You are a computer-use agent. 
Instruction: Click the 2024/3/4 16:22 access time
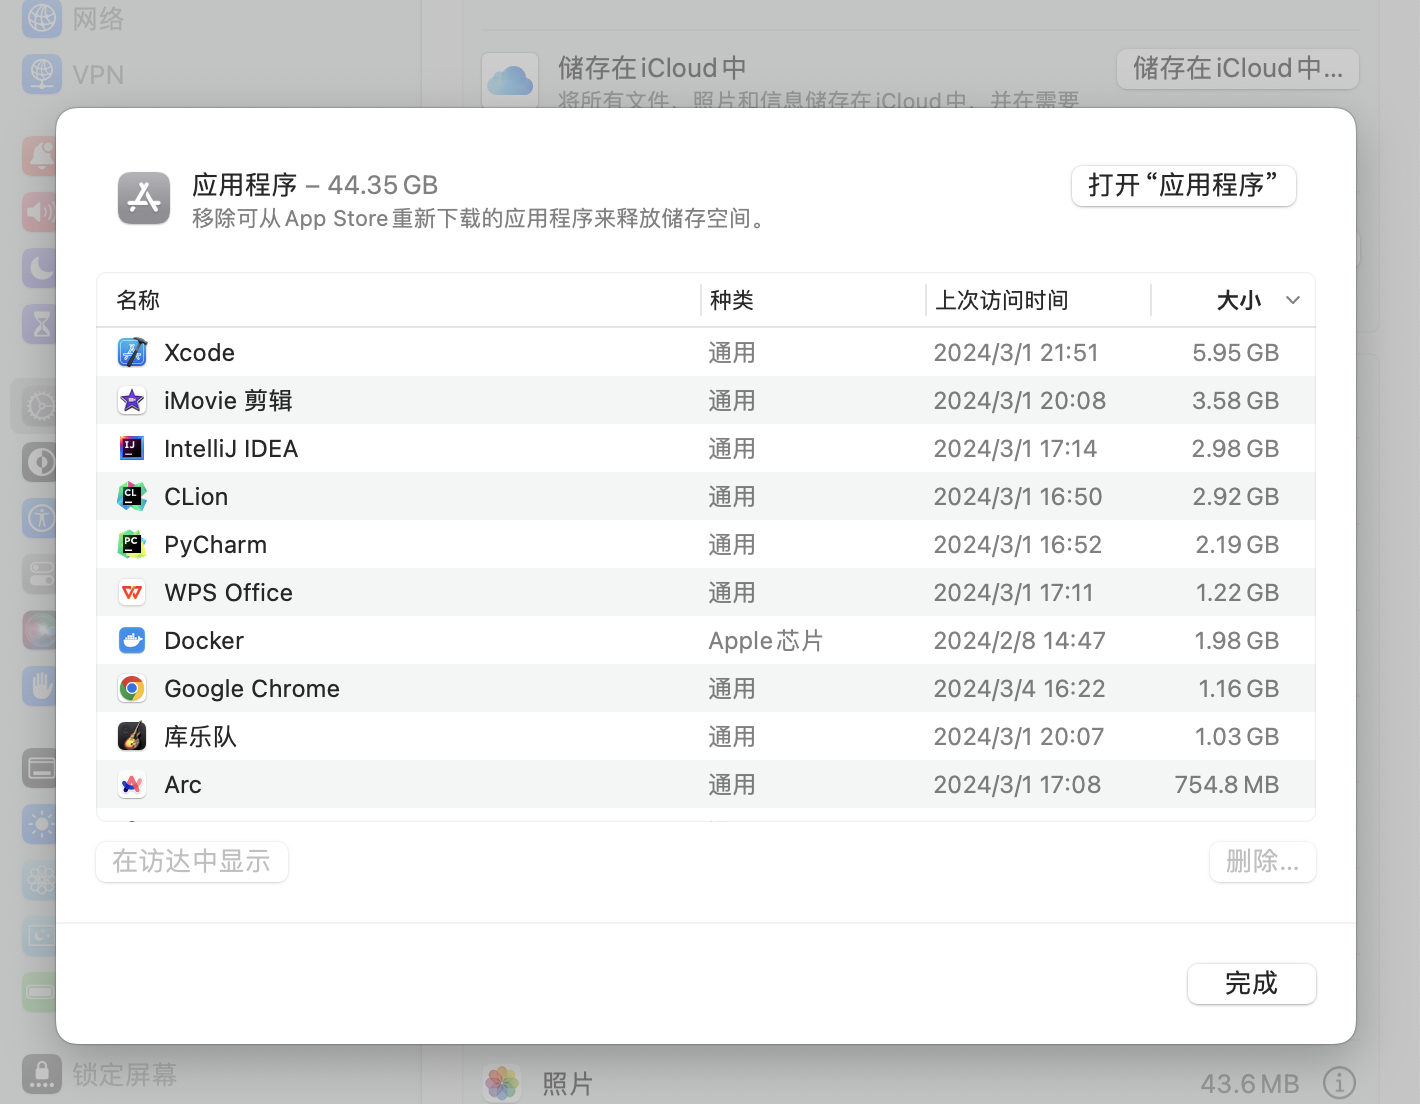(x=1019, y=689)
